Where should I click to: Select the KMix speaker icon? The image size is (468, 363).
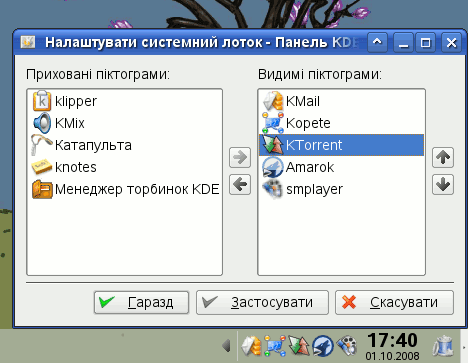click(x=42, y=123)
